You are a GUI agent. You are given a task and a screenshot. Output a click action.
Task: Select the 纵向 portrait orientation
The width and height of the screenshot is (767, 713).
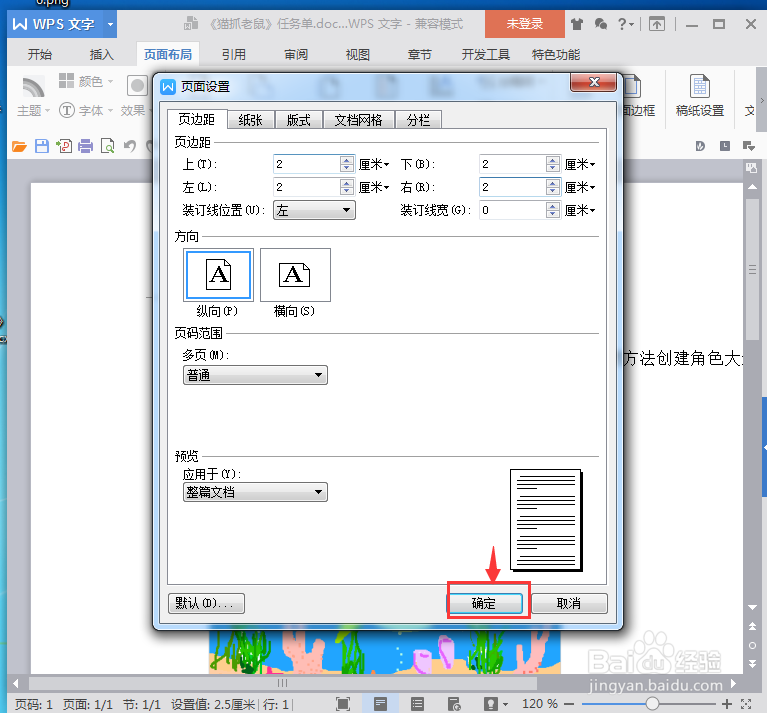coord(218,275)
